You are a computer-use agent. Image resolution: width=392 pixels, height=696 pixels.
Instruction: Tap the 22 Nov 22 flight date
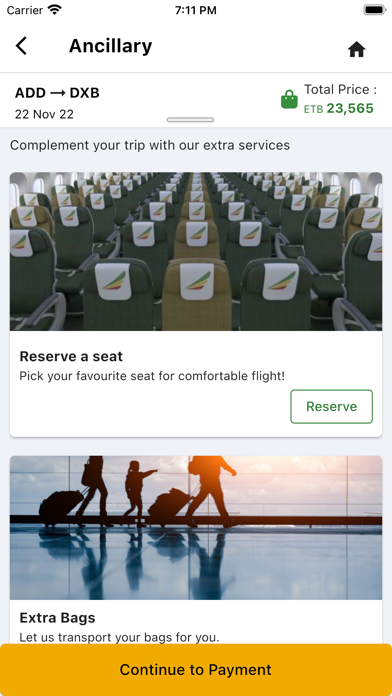44,115
